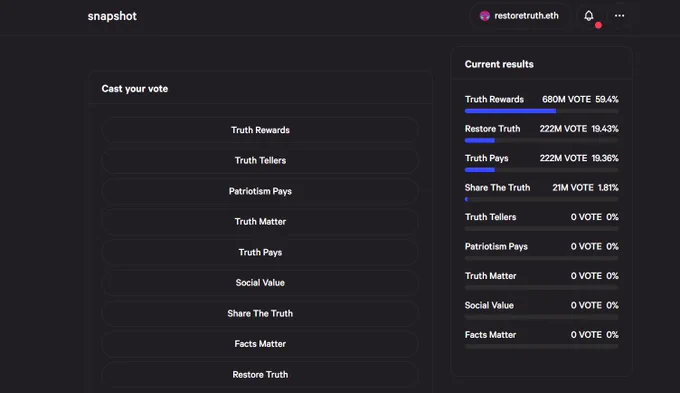Image resolution: width=680 pixels, height=393 pixels.
Task: Open the notifications bell icon
Action: tap(588, 16)
